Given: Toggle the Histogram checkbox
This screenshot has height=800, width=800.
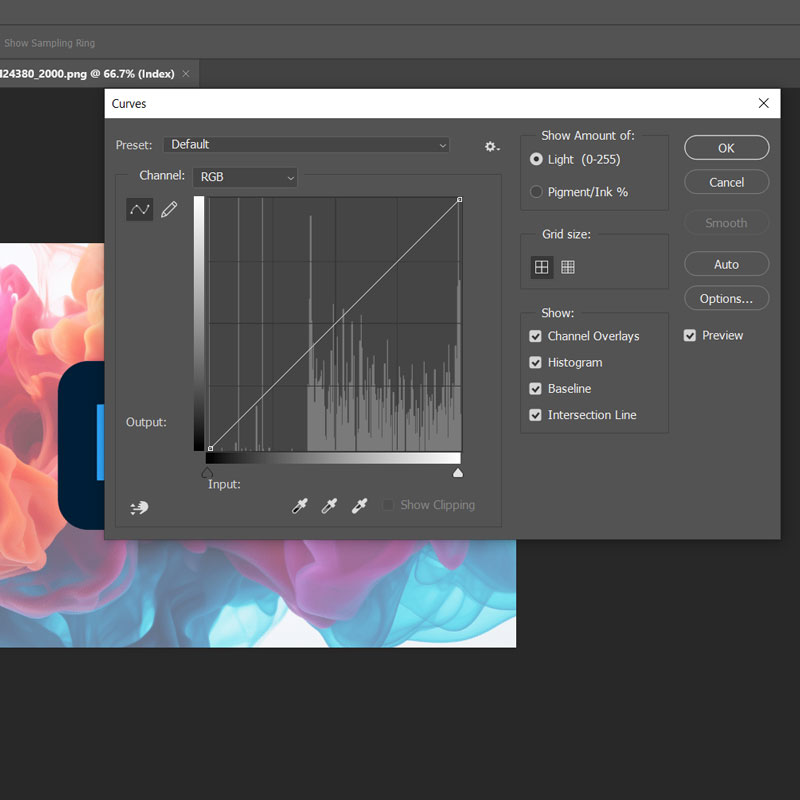Looking at the screenshot, I should tap(535, 362).
